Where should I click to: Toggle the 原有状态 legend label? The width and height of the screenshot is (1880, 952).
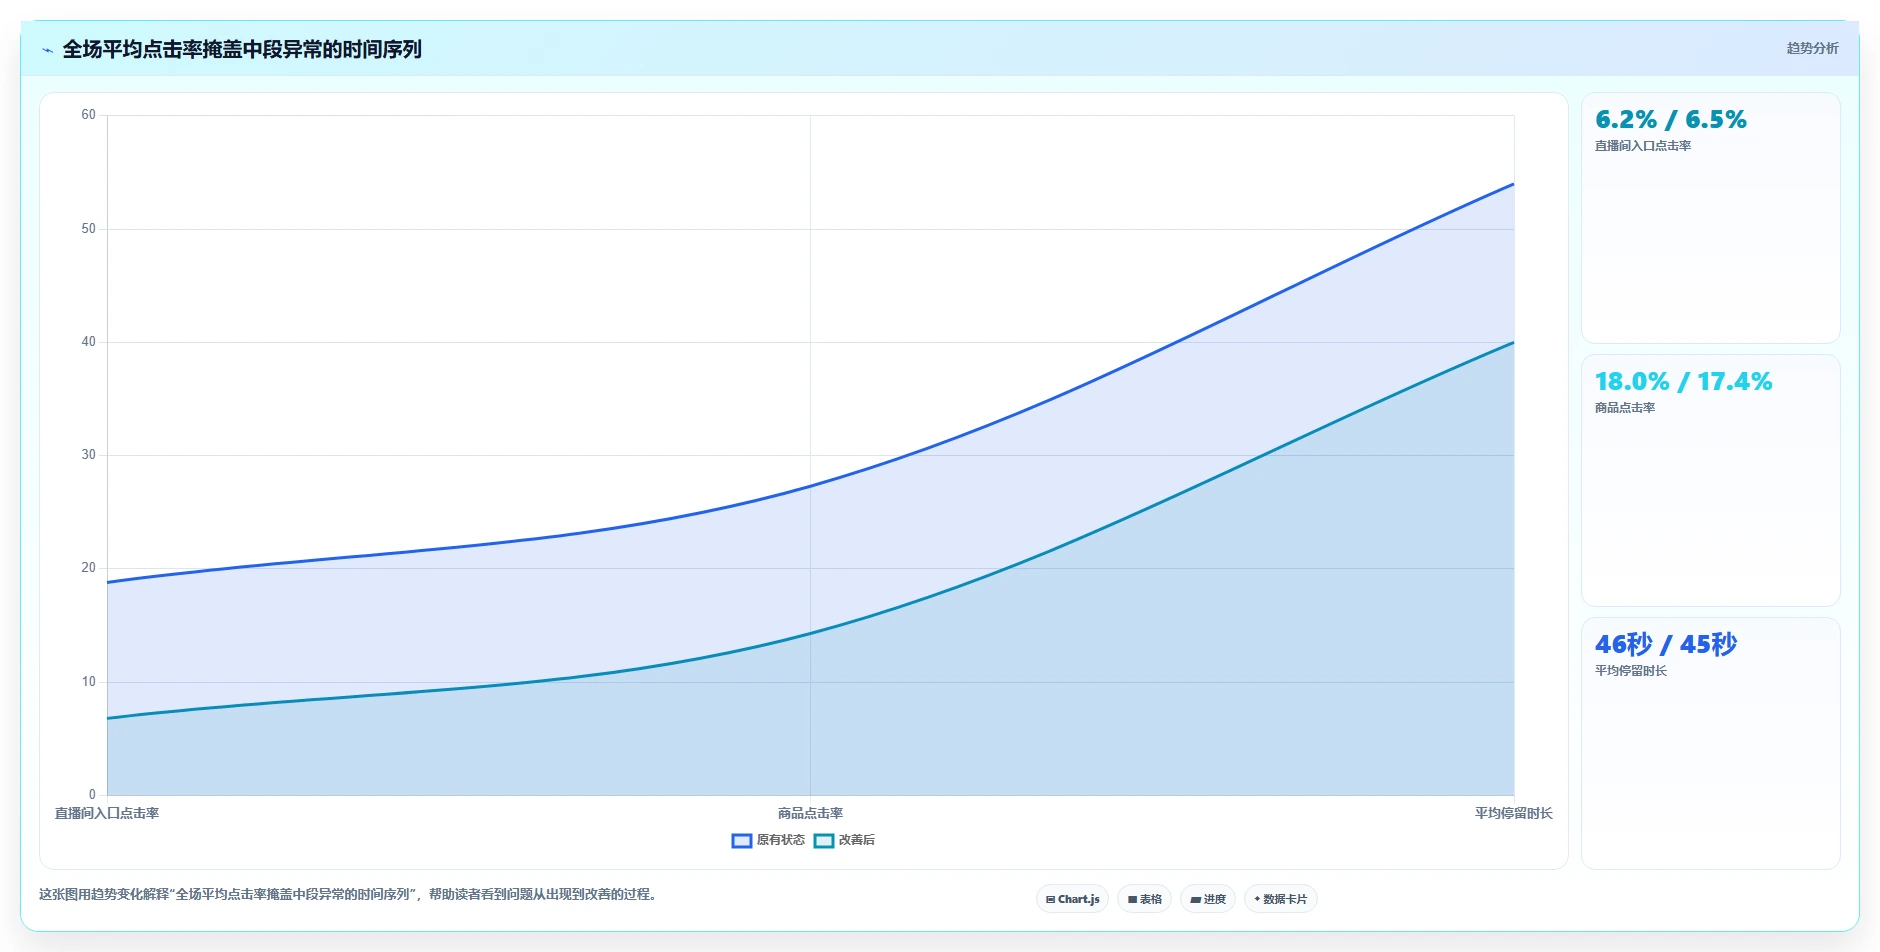780,840
